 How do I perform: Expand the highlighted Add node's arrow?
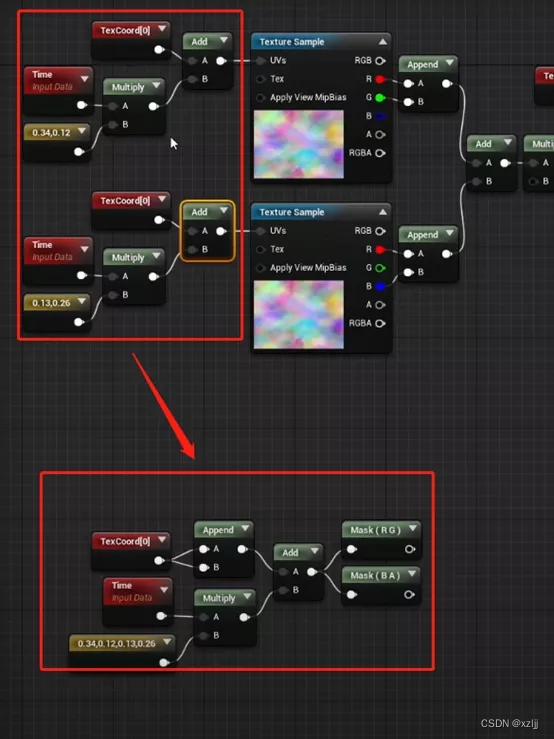click(224, 211)
